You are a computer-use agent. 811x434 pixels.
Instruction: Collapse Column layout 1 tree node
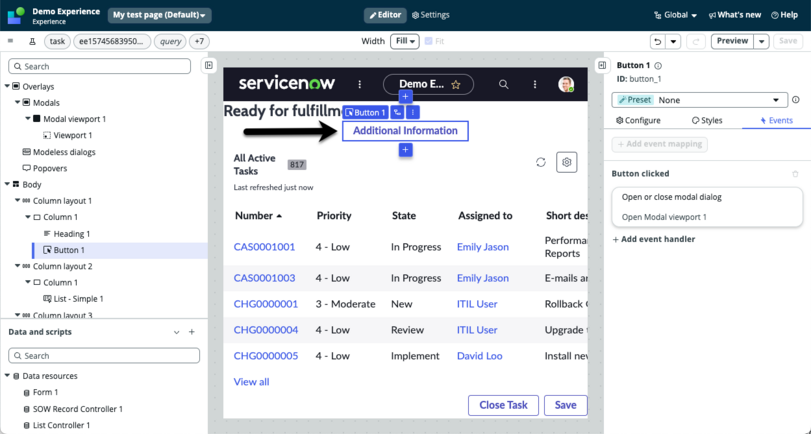18,201
